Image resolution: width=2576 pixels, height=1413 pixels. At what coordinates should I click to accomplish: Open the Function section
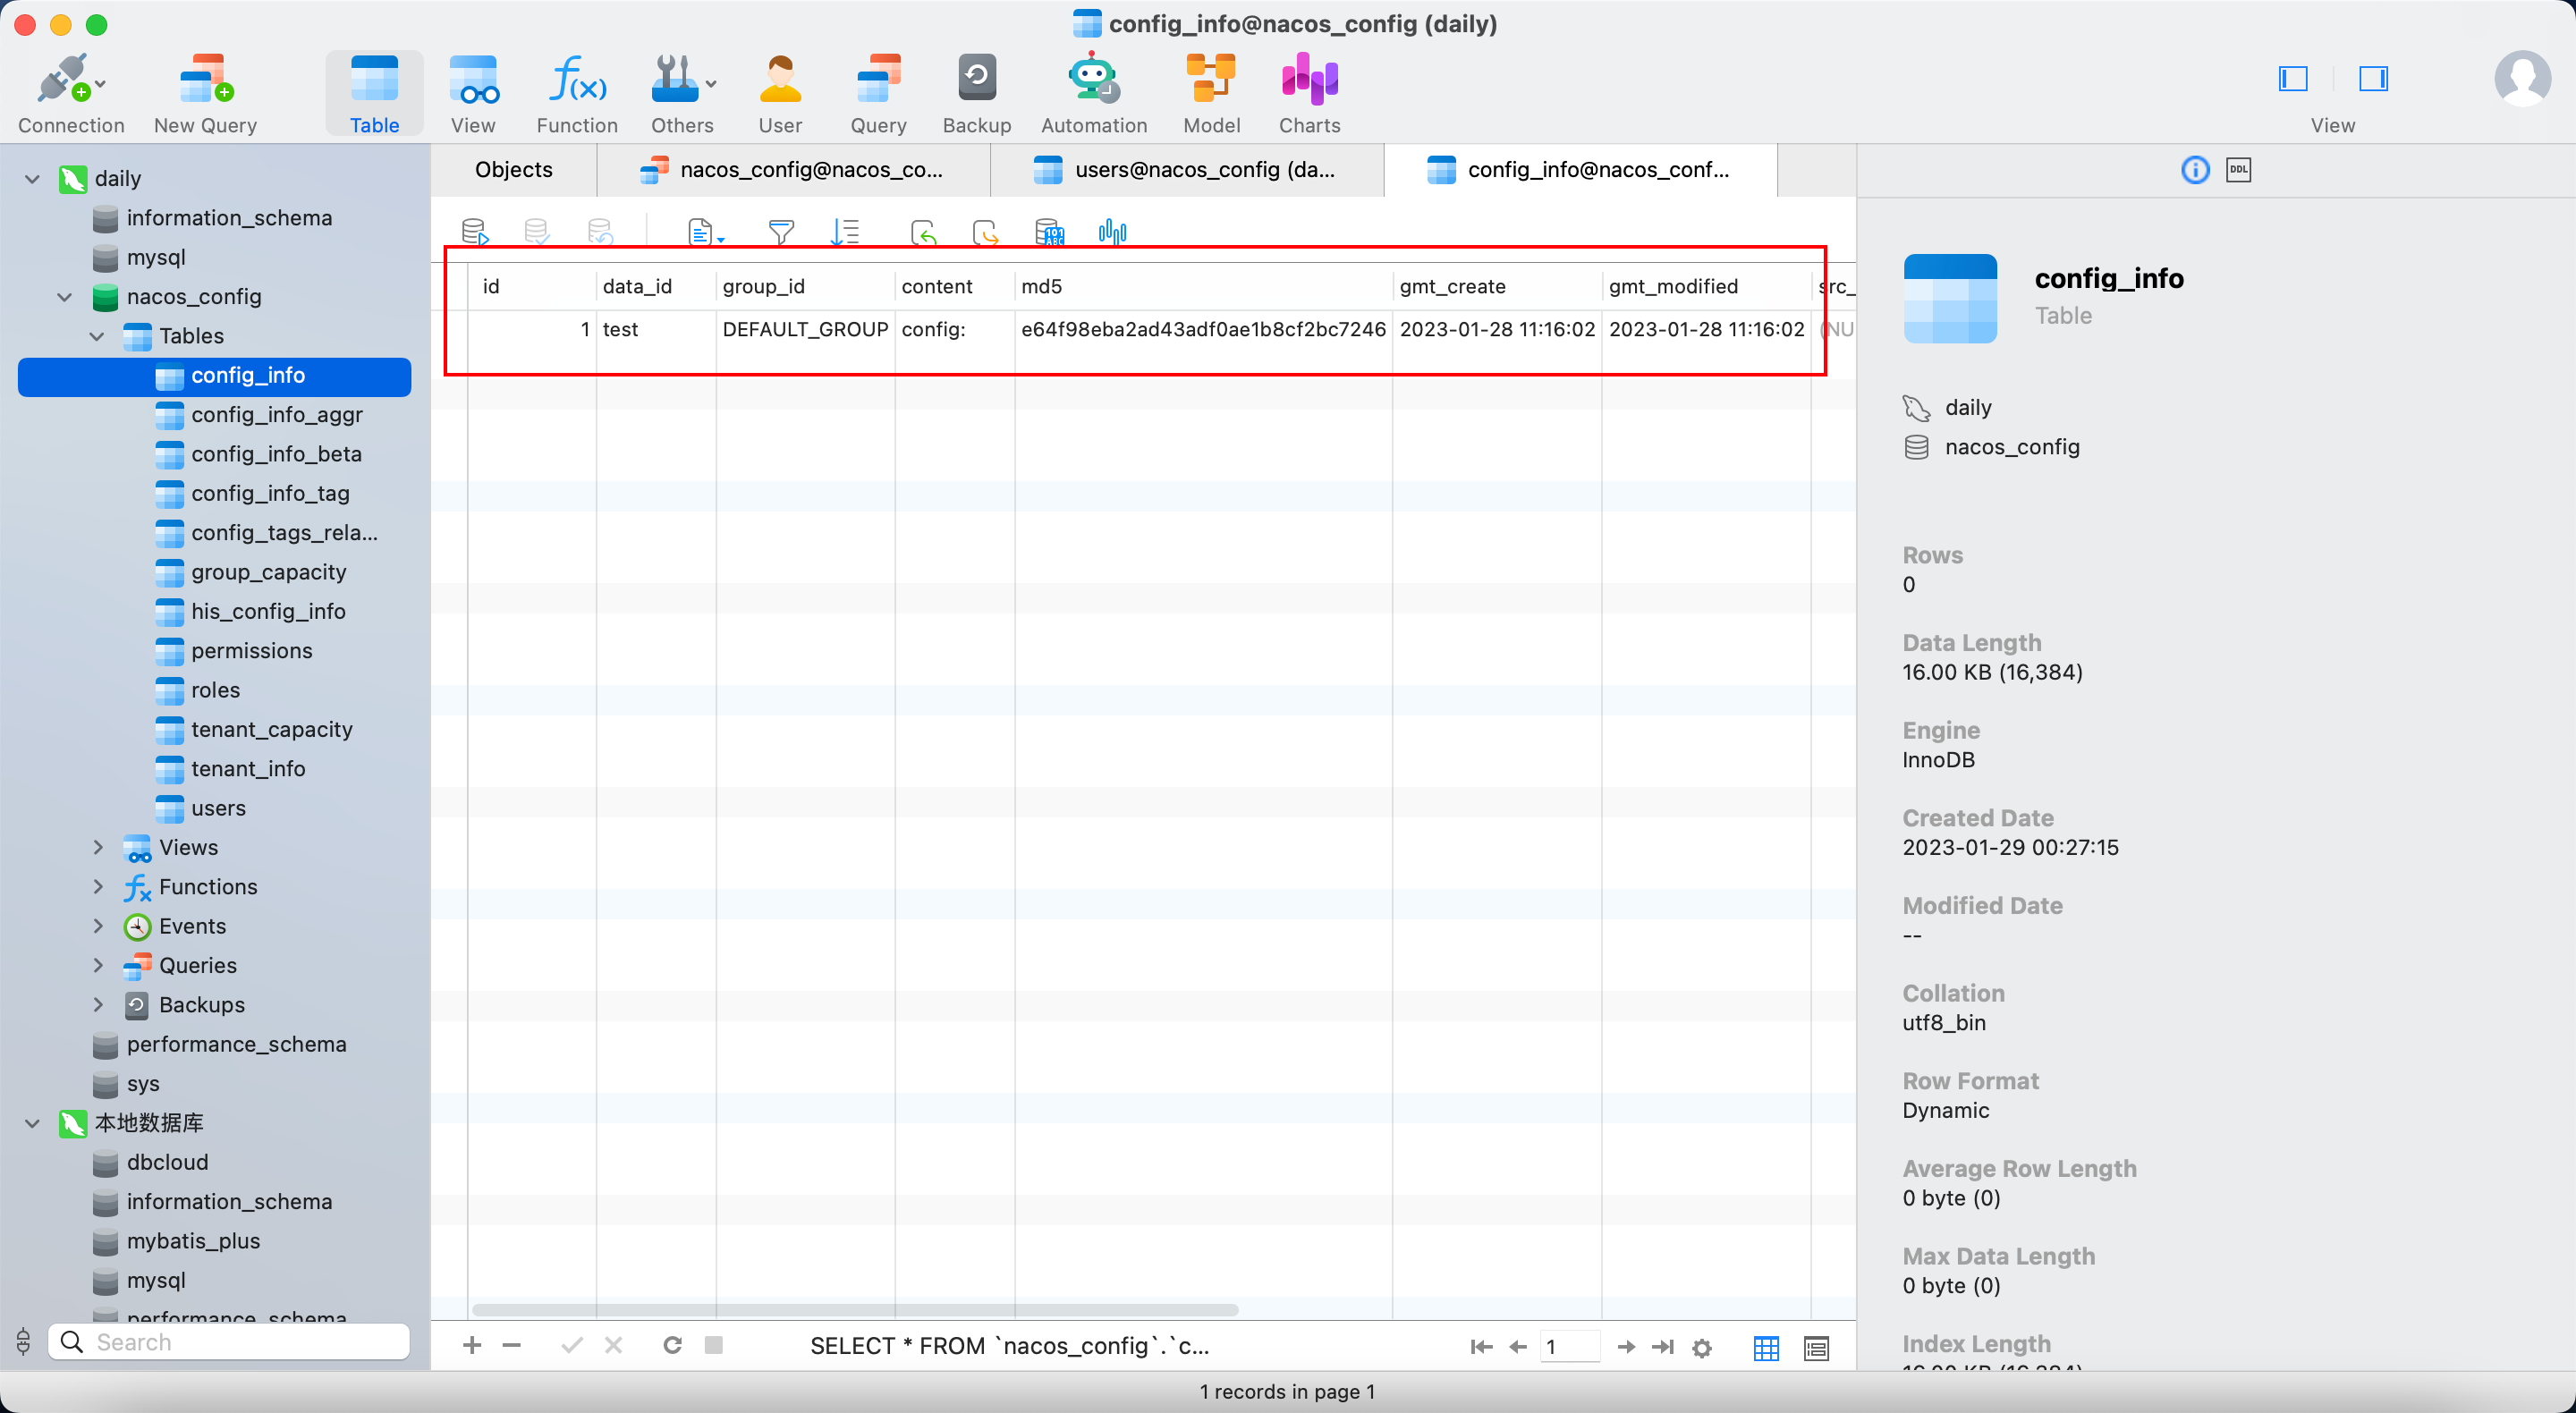577,93
